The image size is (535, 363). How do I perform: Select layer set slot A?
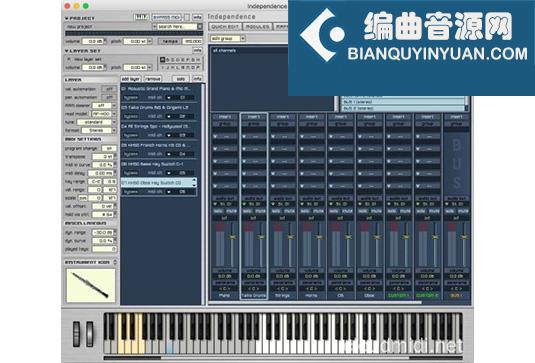coord(162,60)
